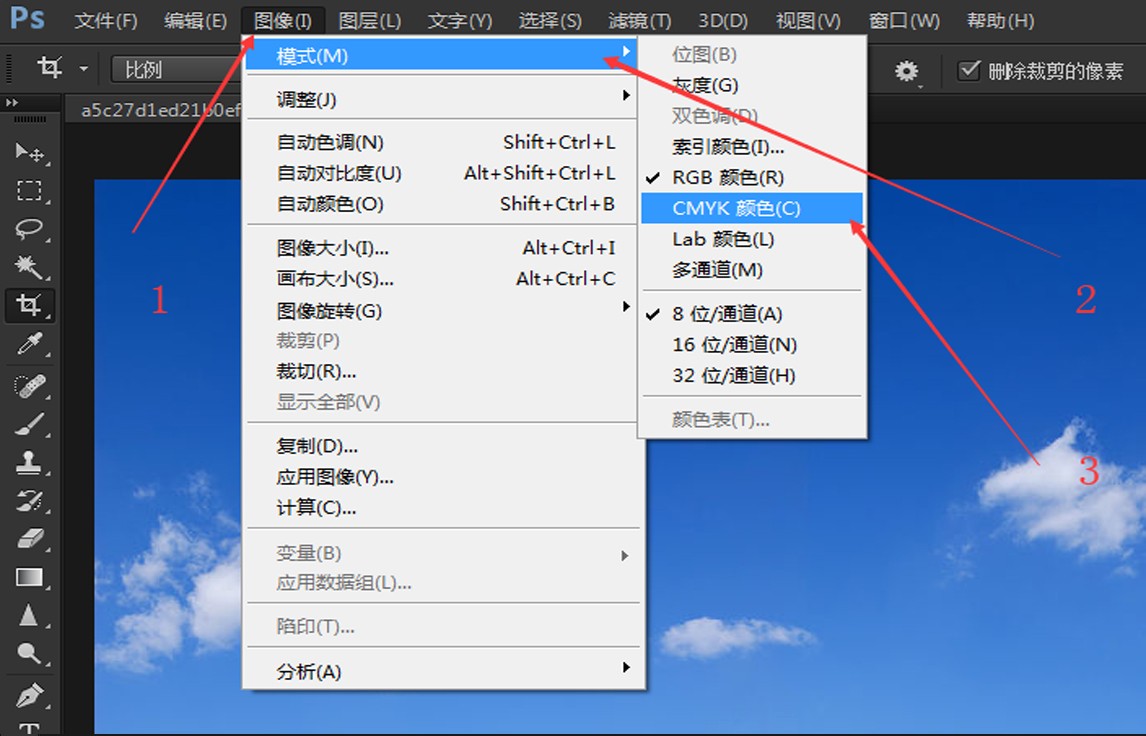Open the 视图(V) menu

pos(808,20)
